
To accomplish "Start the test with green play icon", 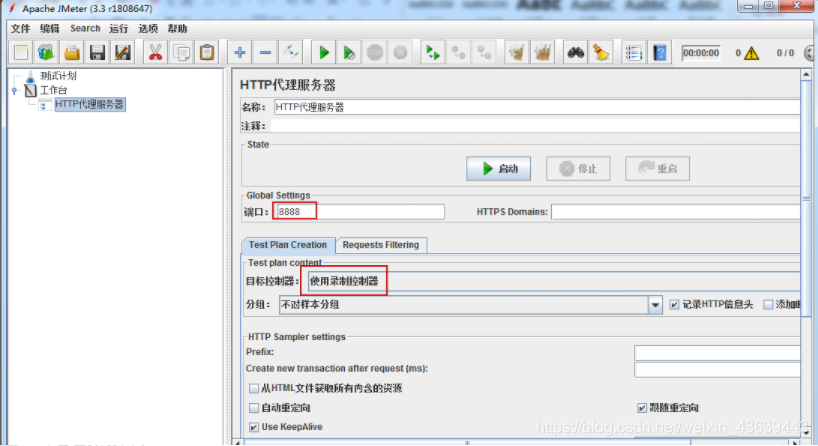I will [x=323, y=53].
